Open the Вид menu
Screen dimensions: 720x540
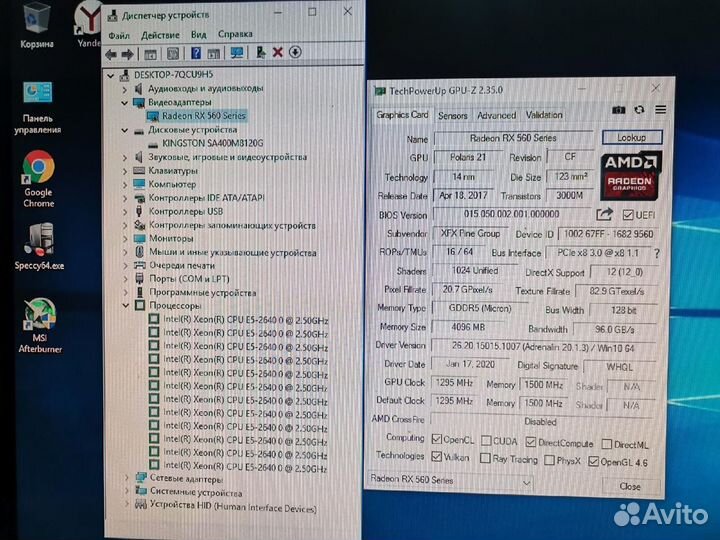[x=198, y=34]
